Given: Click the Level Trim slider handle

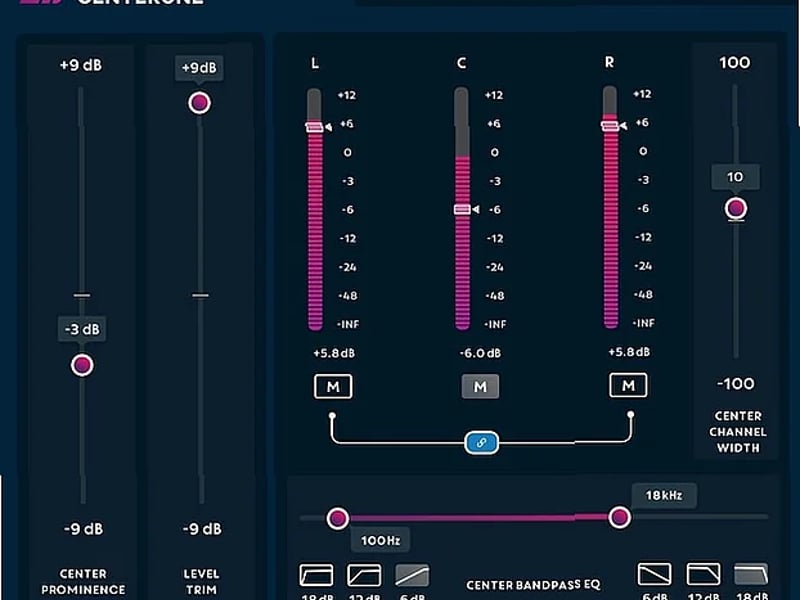Looking at the screenshot, I should coord(201,101).
